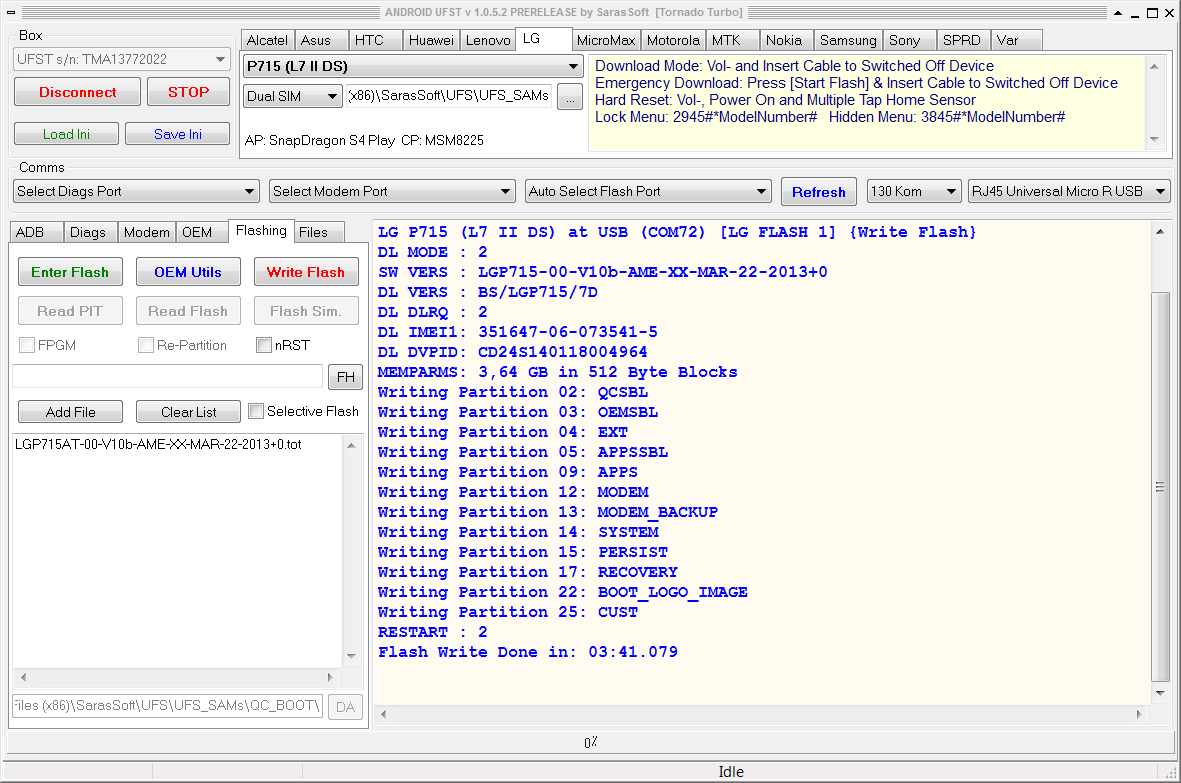Screen dimensions: 1181x783
Task: Switch to the Alcatel brand tab
Action: 267,40
